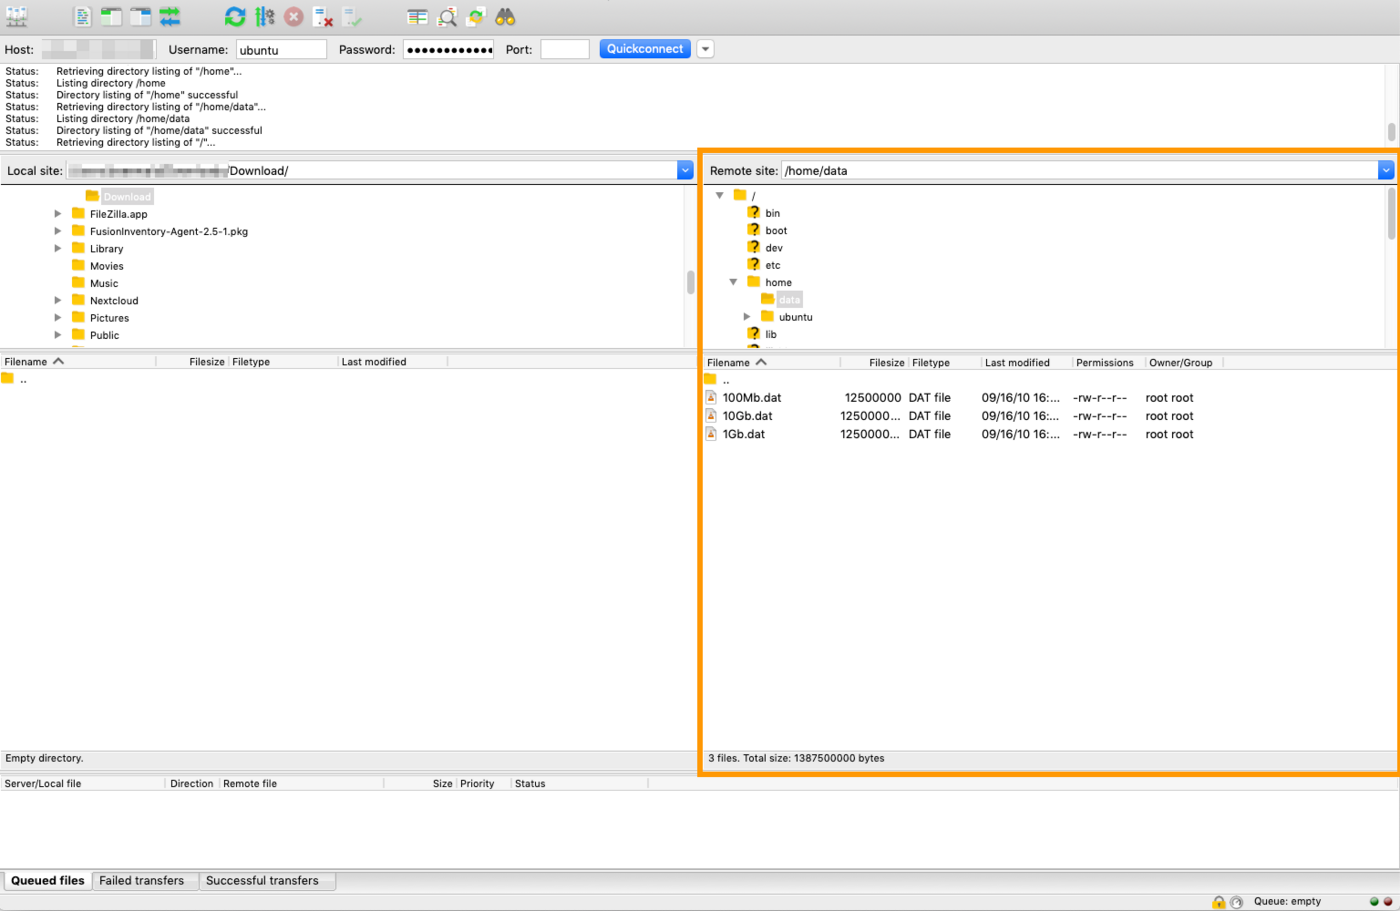Open the Site Manager
Viewport: 1400px width, 911px height.
coord(16,16)
